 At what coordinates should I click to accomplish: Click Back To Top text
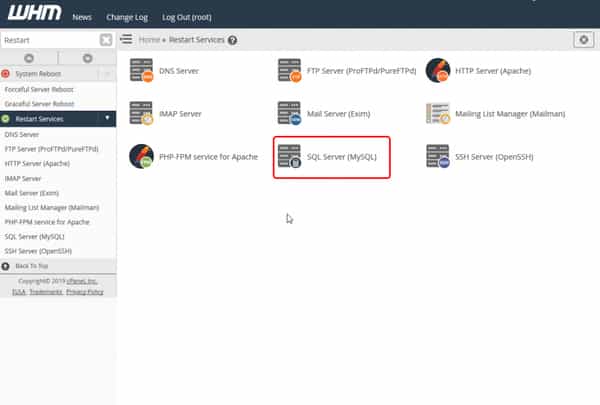point(32,266)
